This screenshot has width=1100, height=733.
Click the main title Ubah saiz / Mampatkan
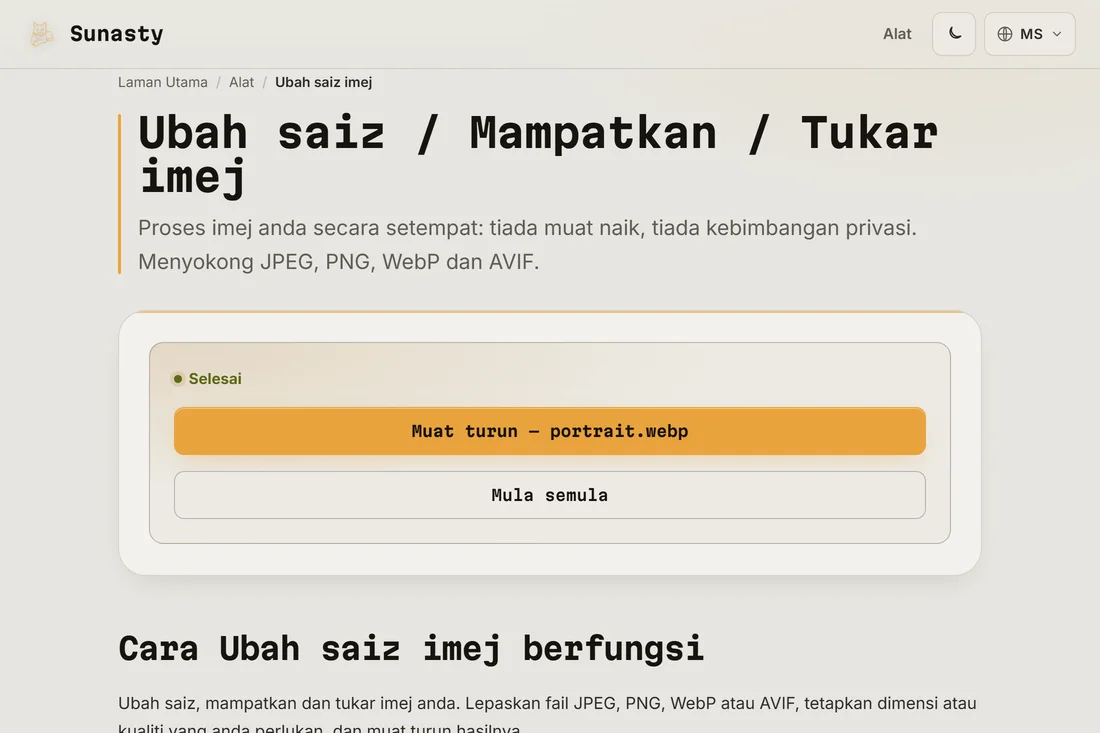point(537,154)
